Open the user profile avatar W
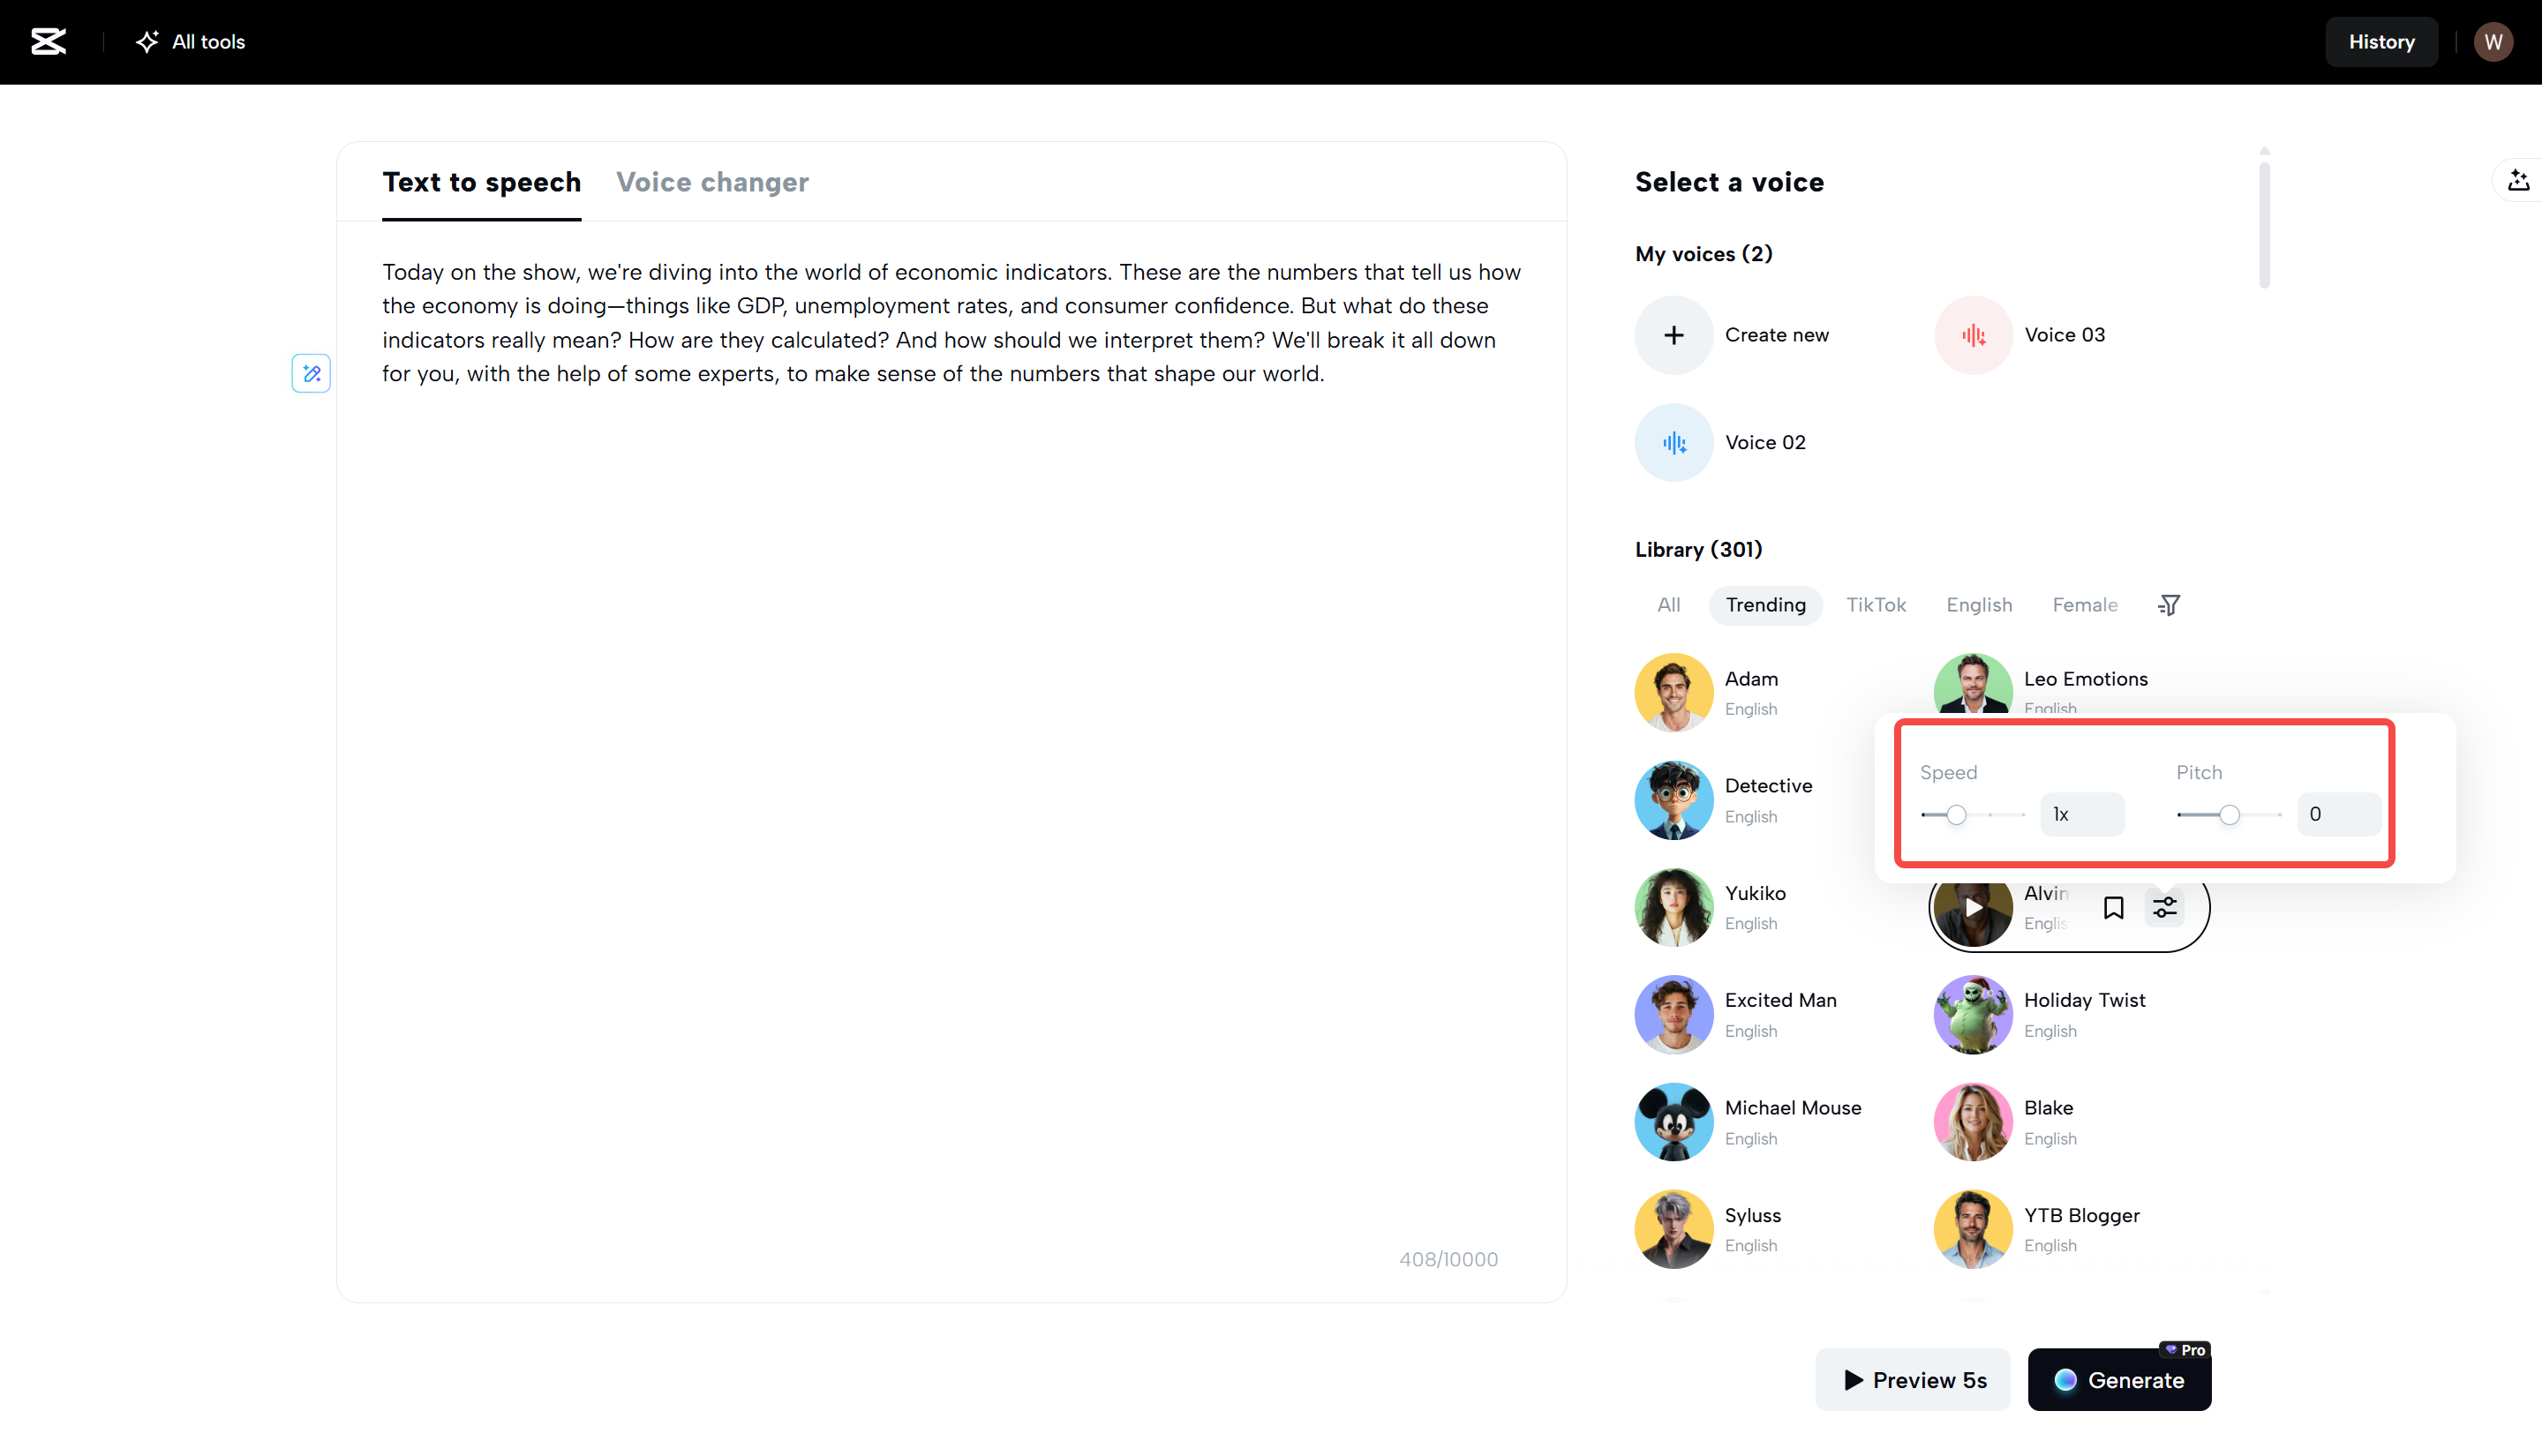Image resolution: width=2542 pixels, height=1456 pixels. coord(2493,41)
